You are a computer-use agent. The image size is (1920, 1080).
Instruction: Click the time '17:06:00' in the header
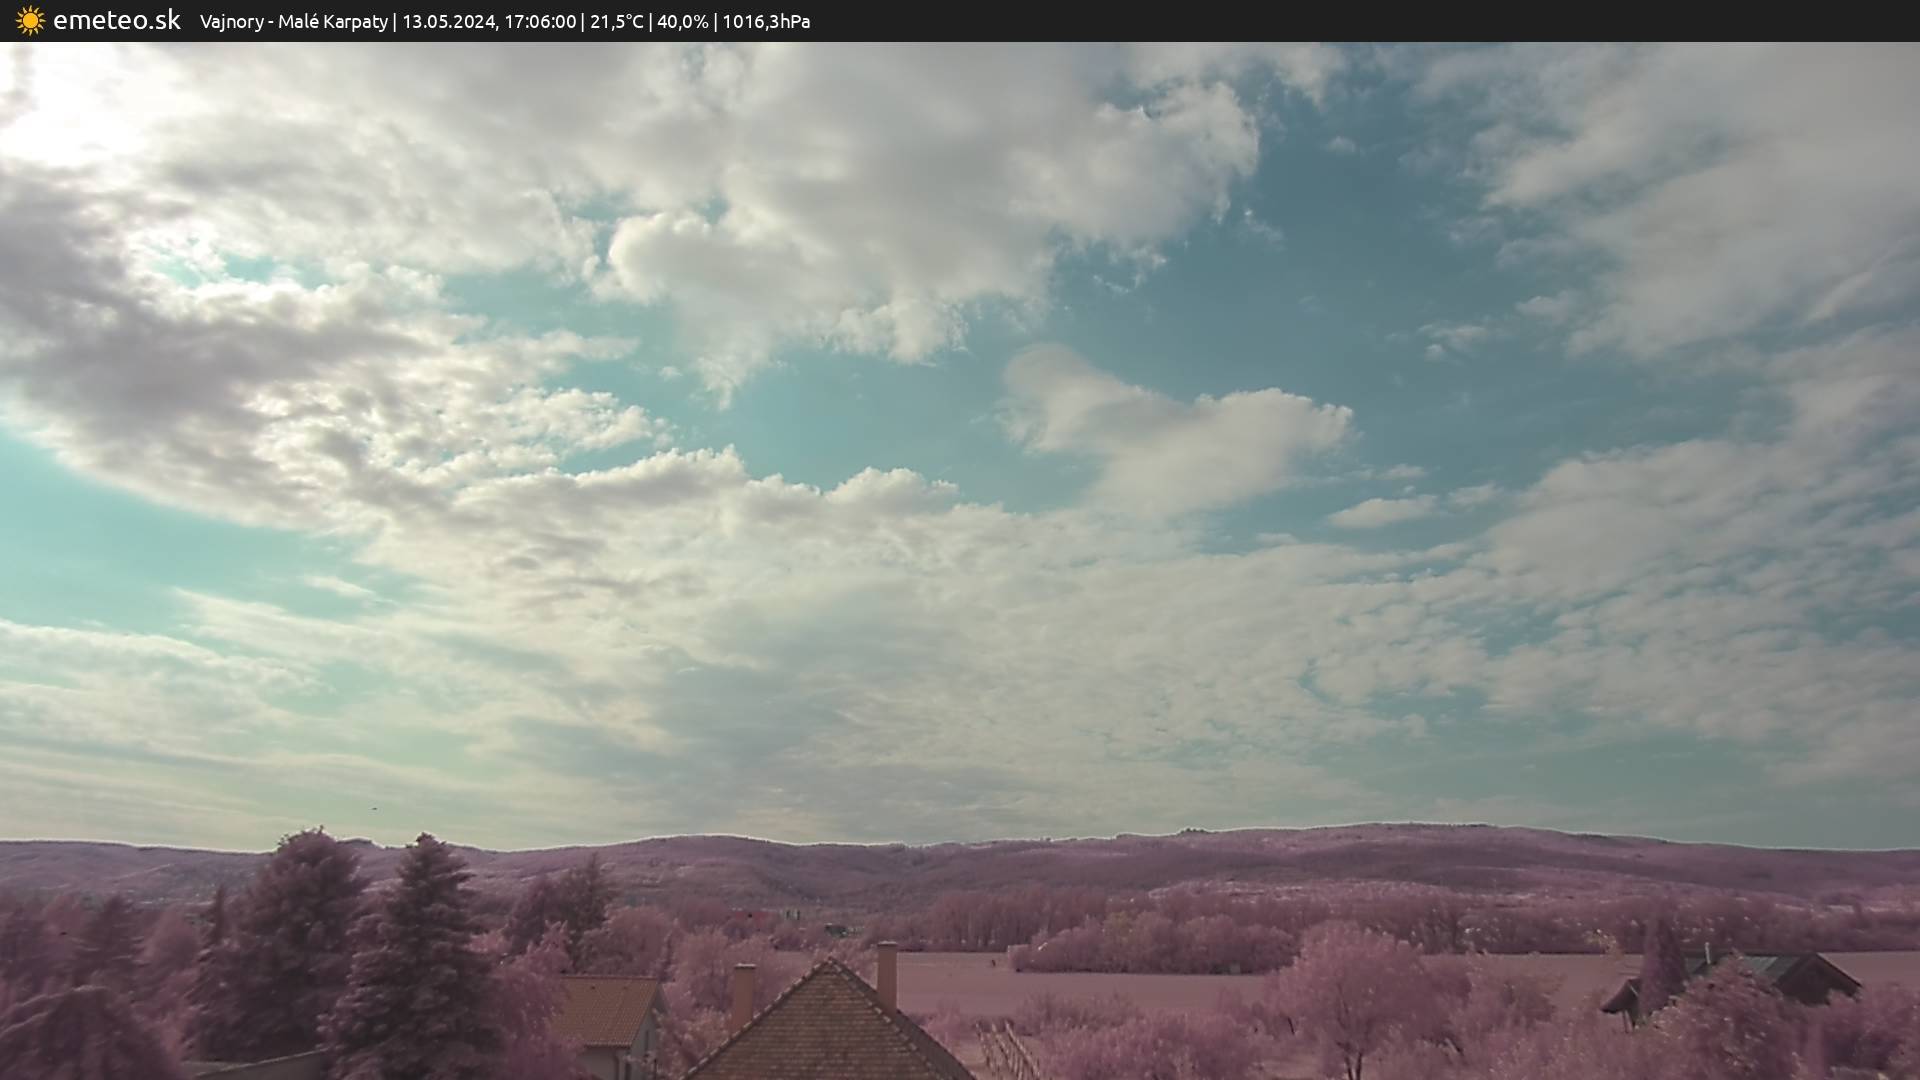540,21
